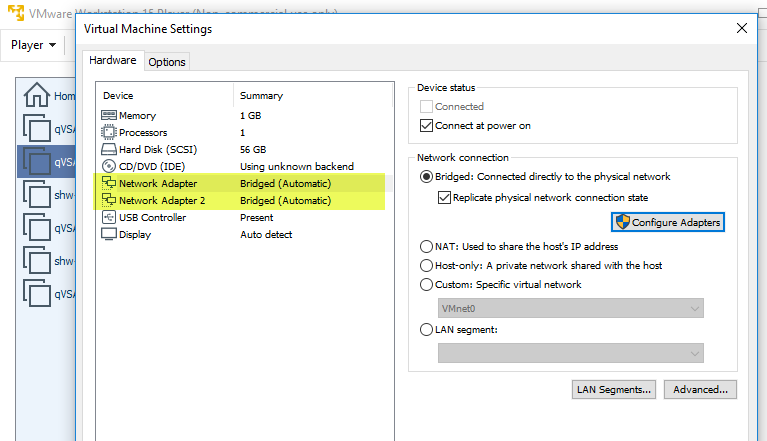Select the LAN segment radio button
This screenshot has width=767, height=441.
coord(426,330)
